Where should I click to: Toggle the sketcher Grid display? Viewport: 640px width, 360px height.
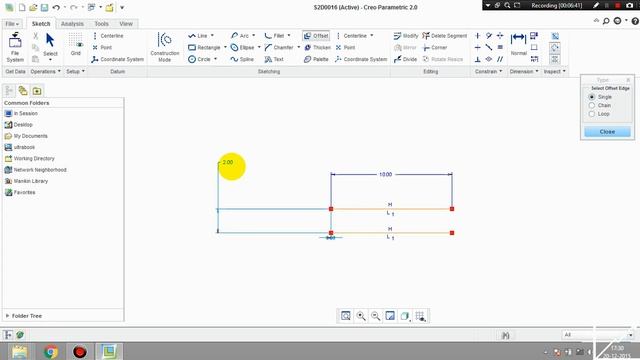76,44
